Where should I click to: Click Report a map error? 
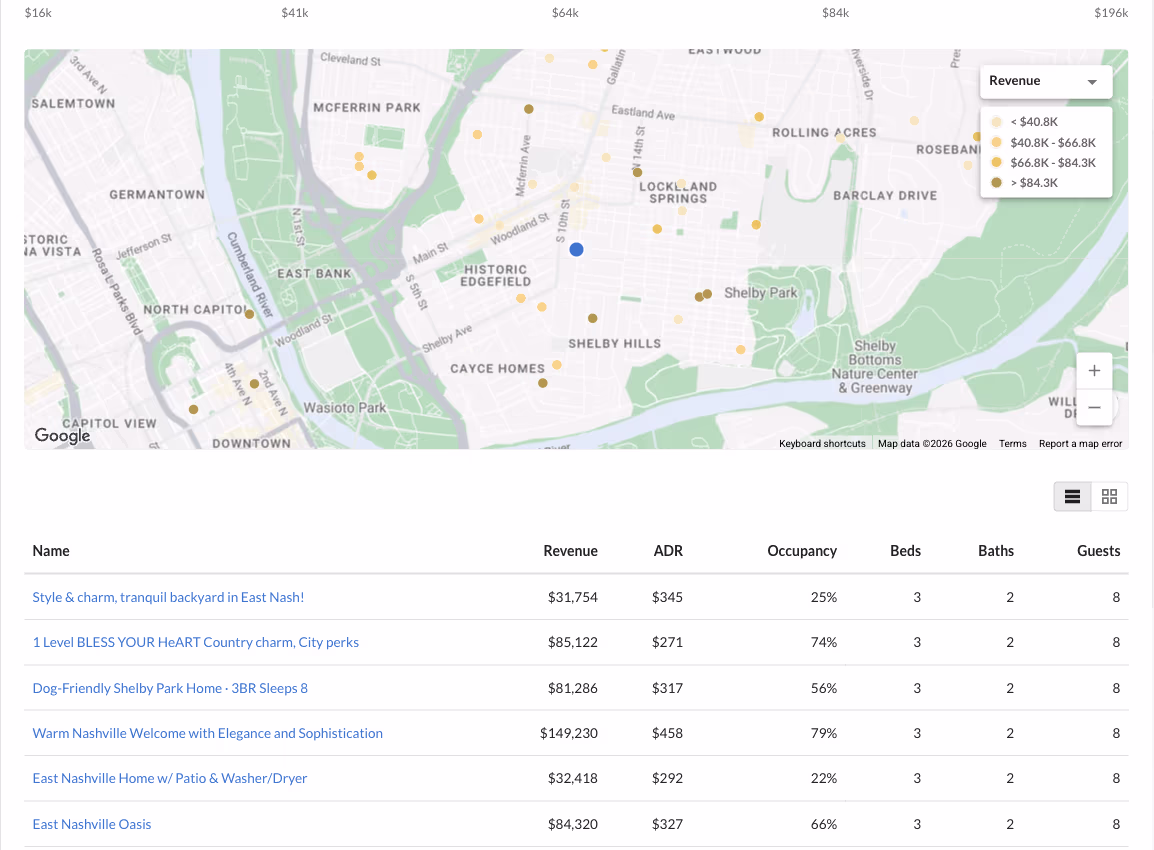tap(1080, 444)
